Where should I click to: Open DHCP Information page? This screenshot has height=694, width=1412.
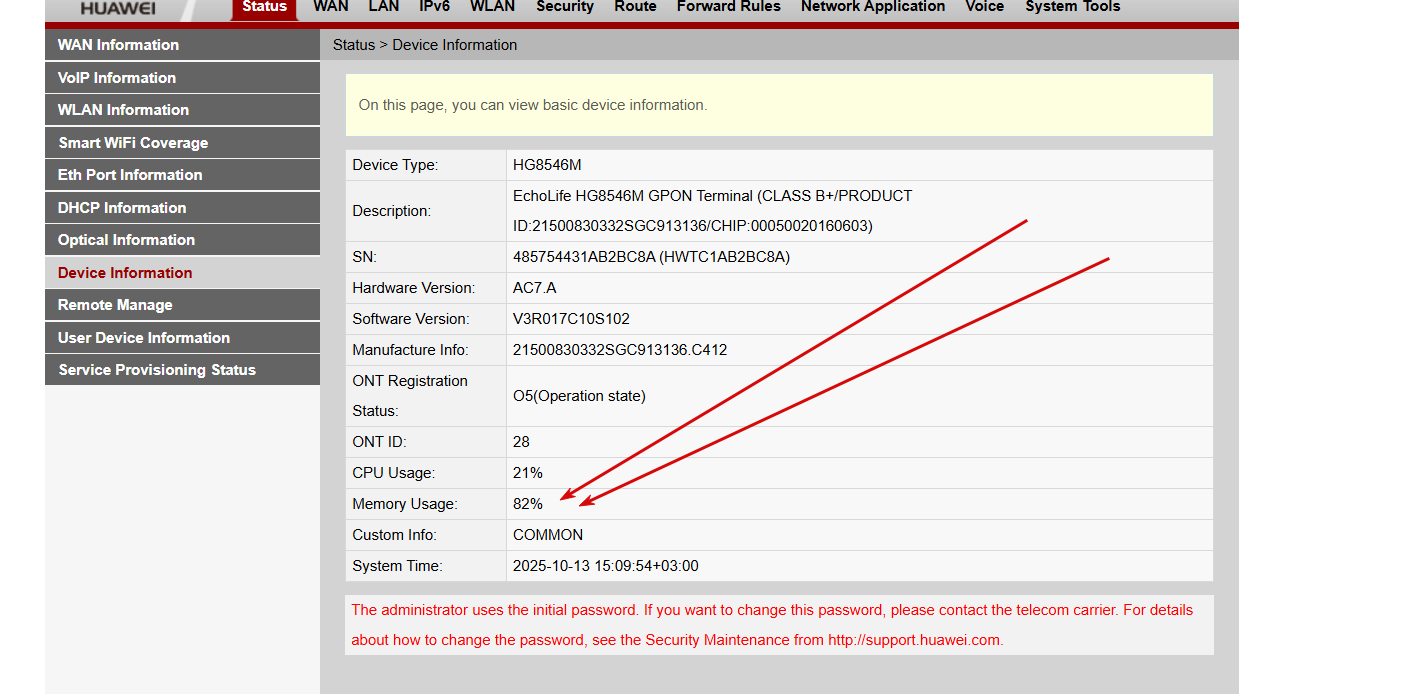coord(182,208)
